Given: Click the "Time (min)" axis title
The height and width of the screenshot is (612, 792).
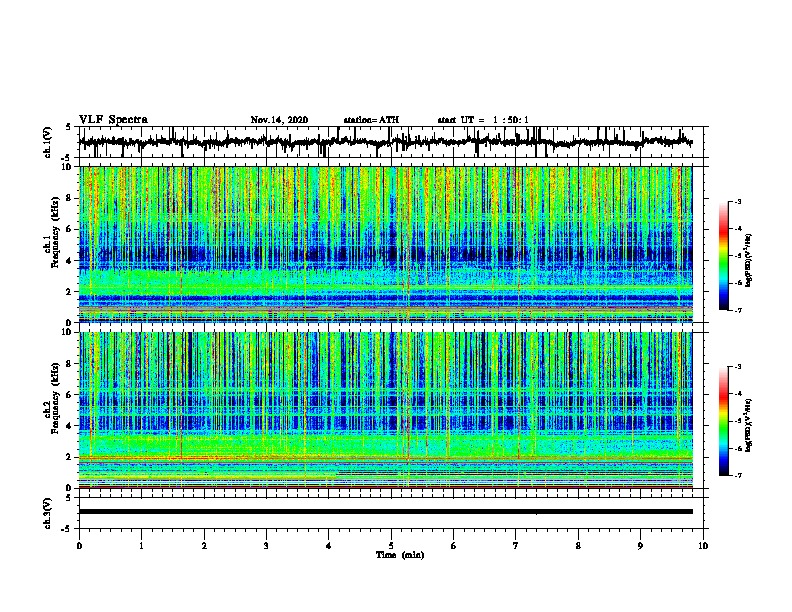Looking at the screenshot, I should pyautogui.click(x=400, y=555).
